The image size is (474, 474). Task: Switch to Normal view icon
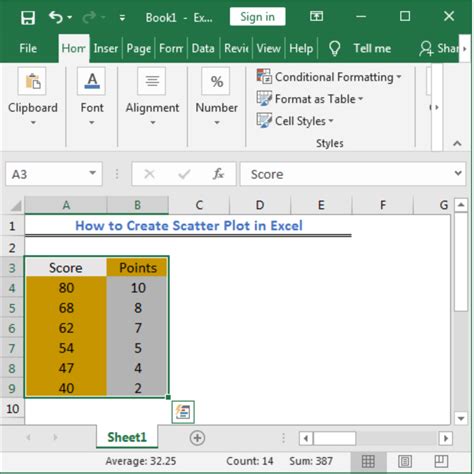[x=368, y=461]
